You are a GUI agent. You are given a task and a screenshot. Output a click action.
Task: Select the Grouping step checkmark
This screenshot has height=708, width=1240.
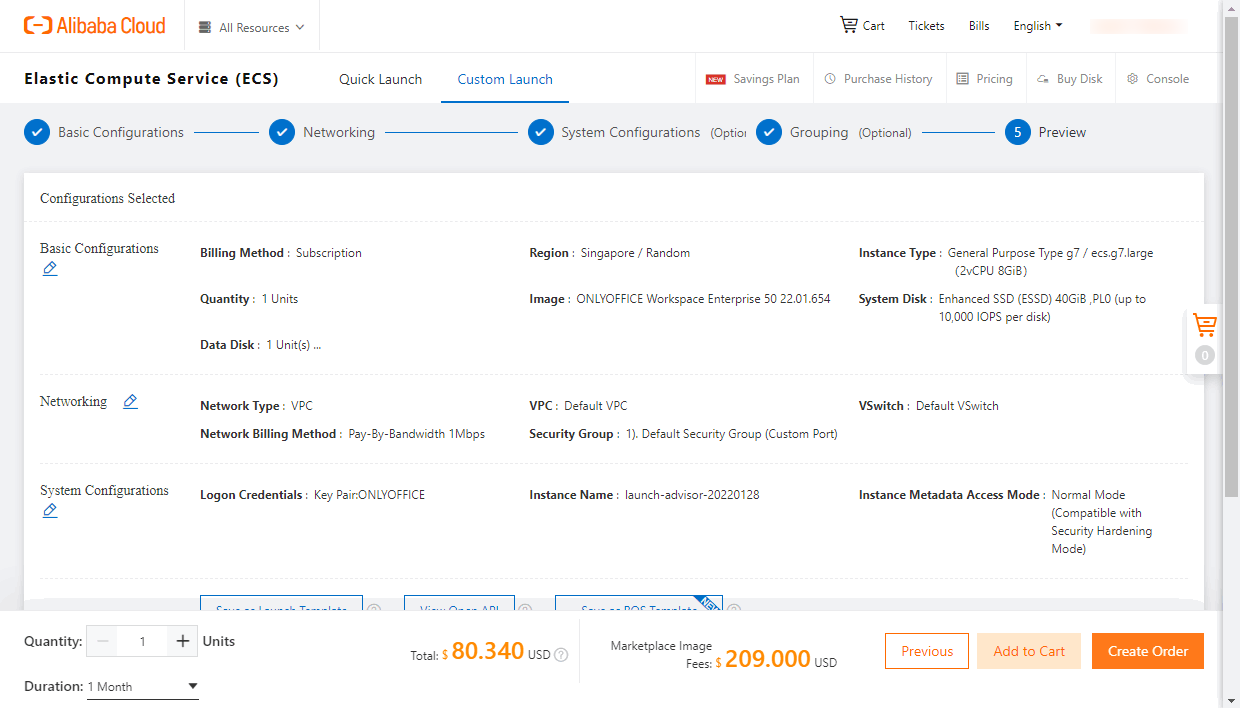coord(769,131)
